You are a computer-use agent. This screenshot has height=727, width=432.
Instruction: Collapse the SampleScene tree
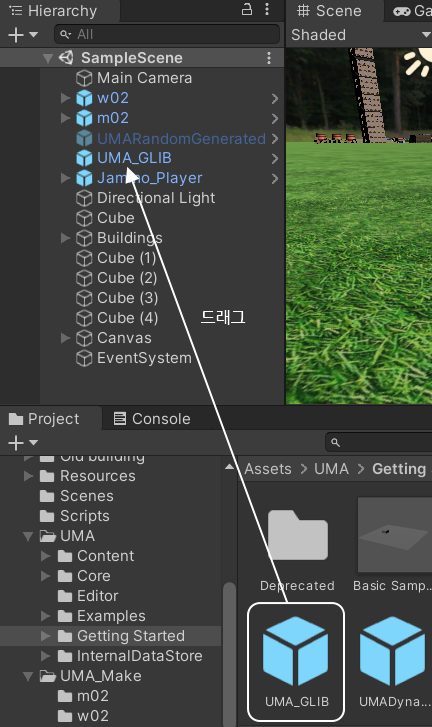(47, 58)
